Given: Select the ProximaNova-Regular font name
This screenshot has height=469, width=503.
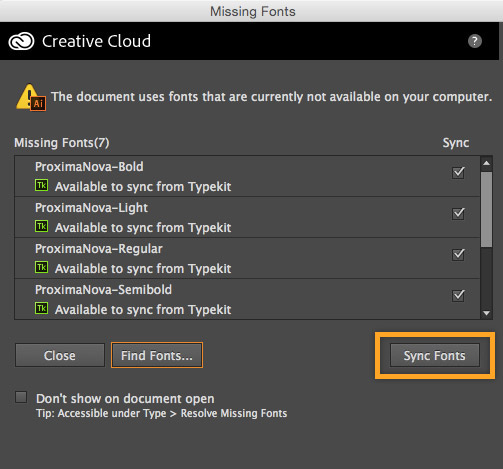Looking at the screenshot, I should [99, 249].
